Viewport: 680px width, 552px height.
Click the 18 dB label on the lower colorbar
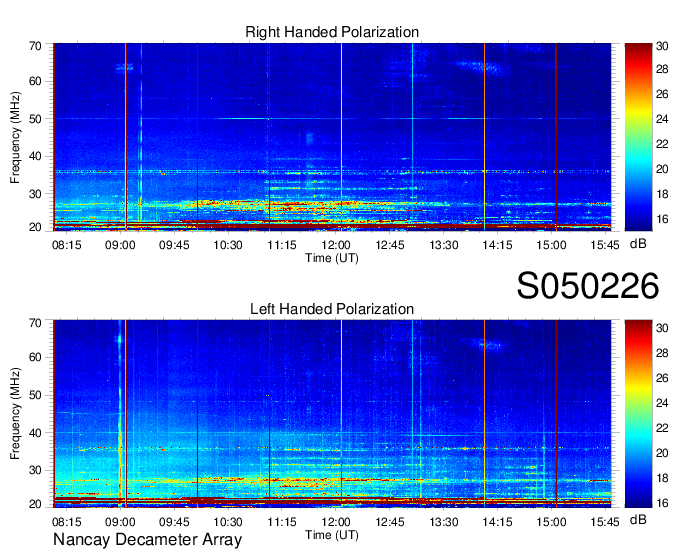tap(662, 478)
